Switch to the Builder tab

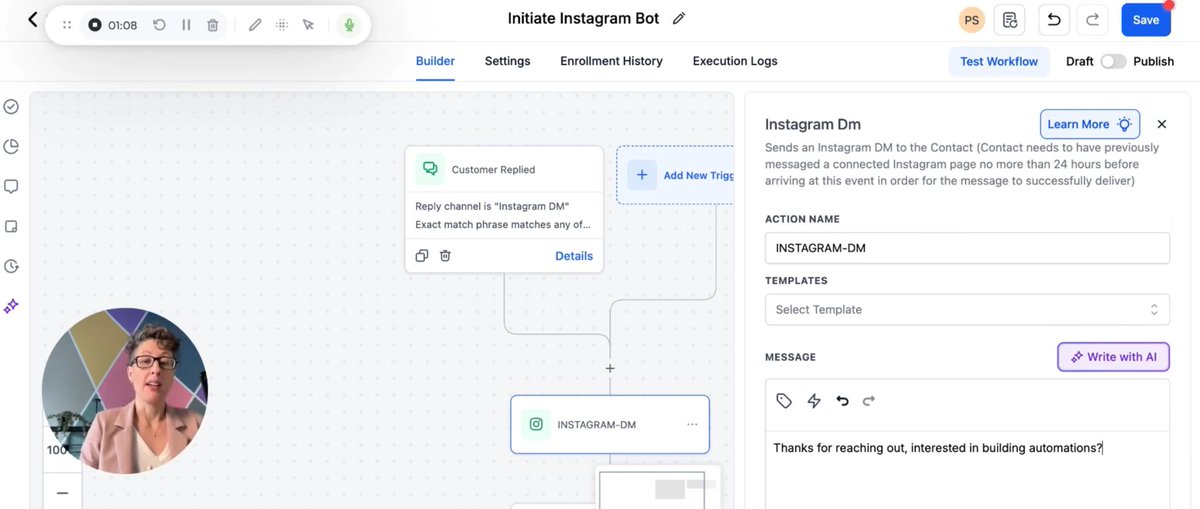click(x=435, y=61)
